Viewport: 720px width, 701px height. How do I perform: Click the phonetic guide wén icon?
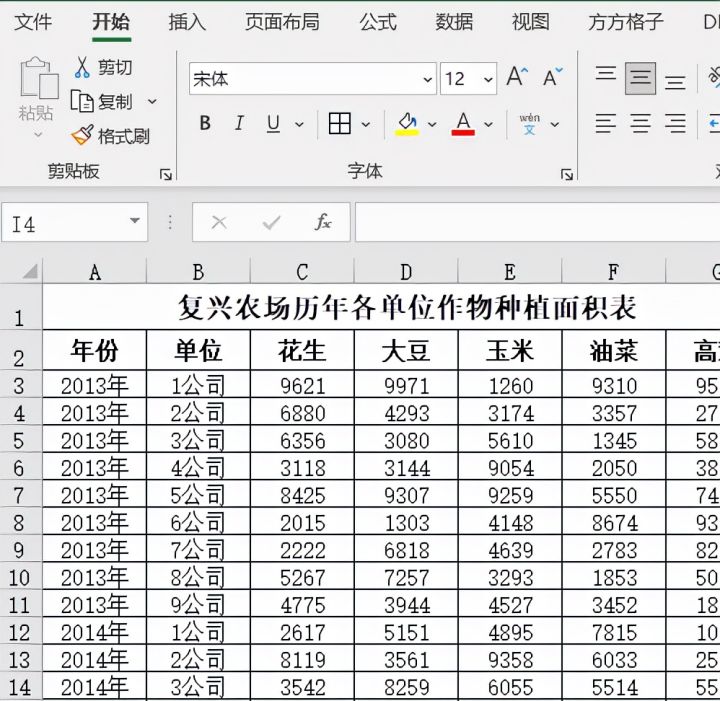click(529, 124)
